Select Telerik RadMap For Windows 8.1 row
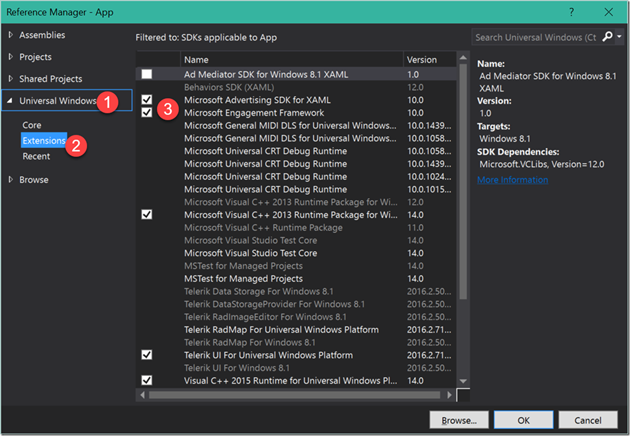 pos(297,342)
